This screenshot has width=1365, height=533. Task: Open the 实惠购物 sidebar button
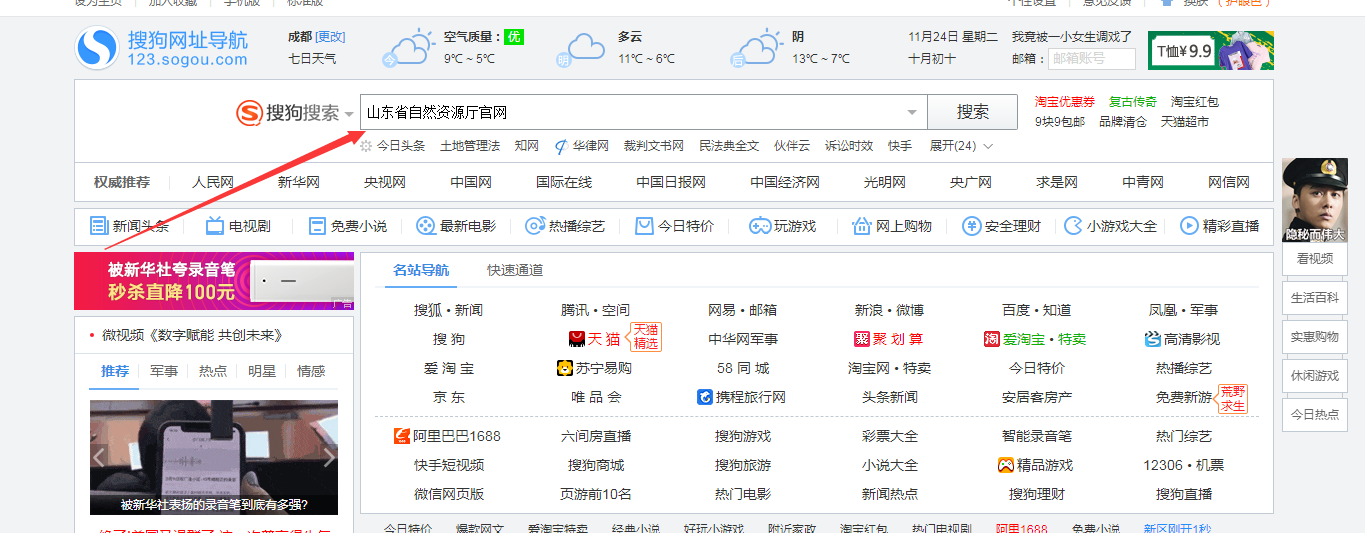tap(1314, 337)
